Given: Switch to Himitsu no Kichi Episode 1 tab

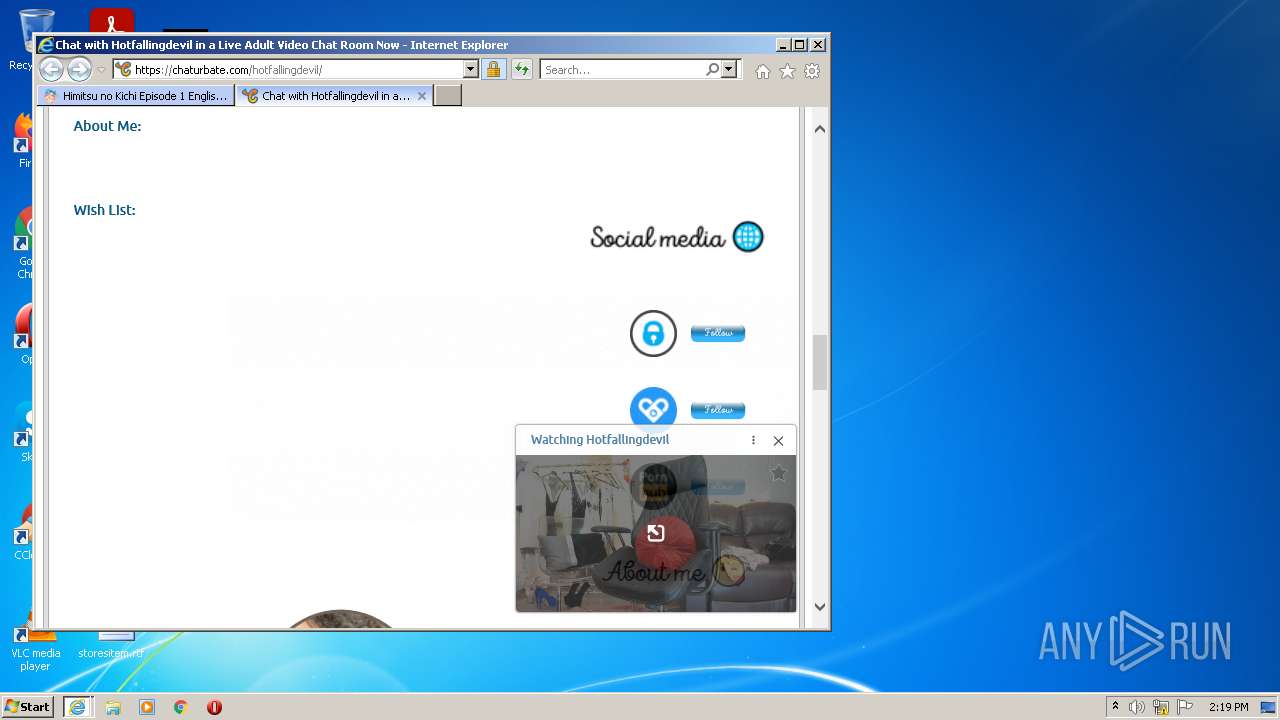Looking at the screenshot, I should [136, 96].
